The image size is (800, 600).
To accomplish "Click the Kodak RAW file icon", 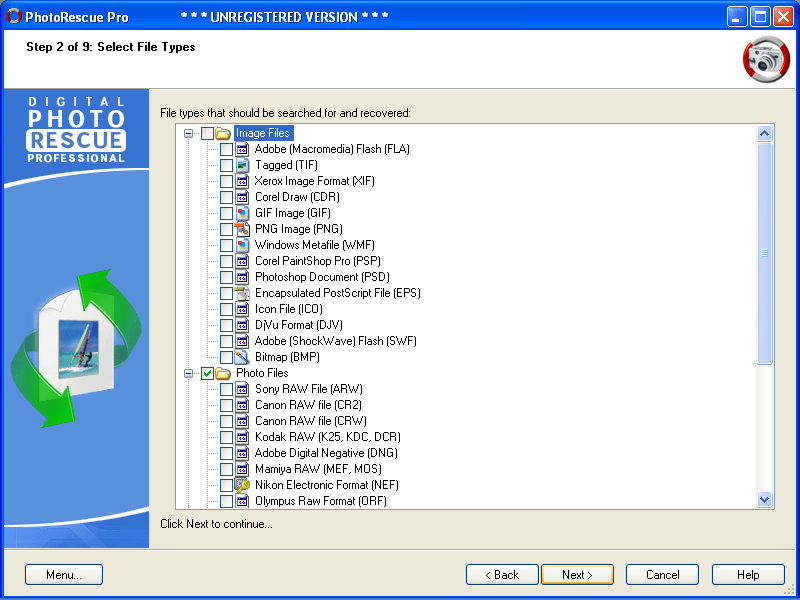I will [242, 437].
